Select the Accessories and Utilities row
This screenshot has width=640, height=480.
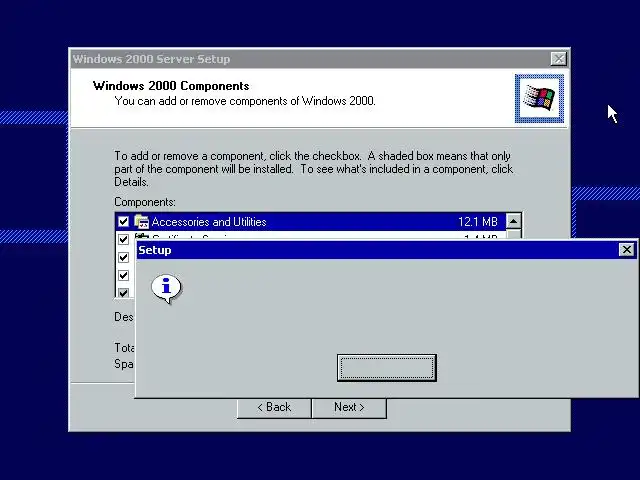(x=311, y=222)
